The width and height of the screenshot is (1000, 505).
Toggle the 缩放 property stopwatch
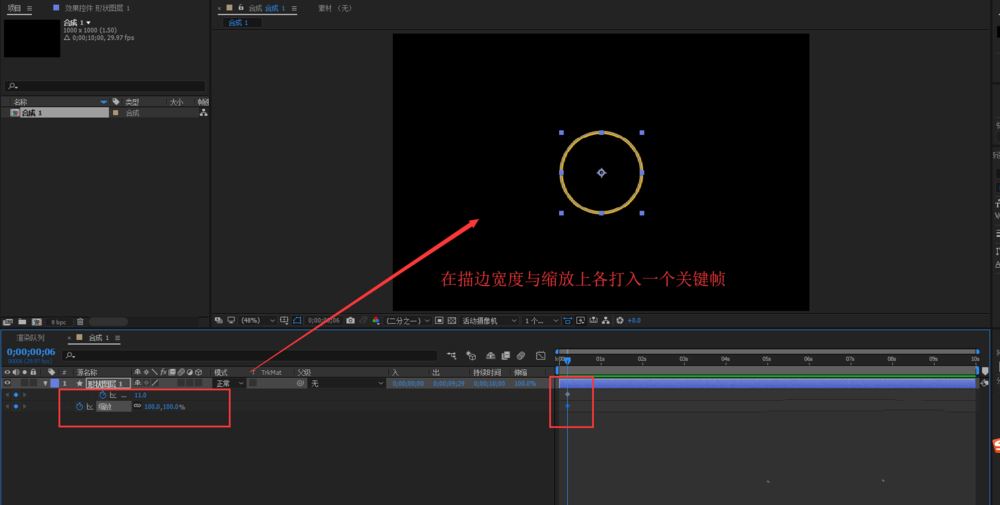pos(79,406)
